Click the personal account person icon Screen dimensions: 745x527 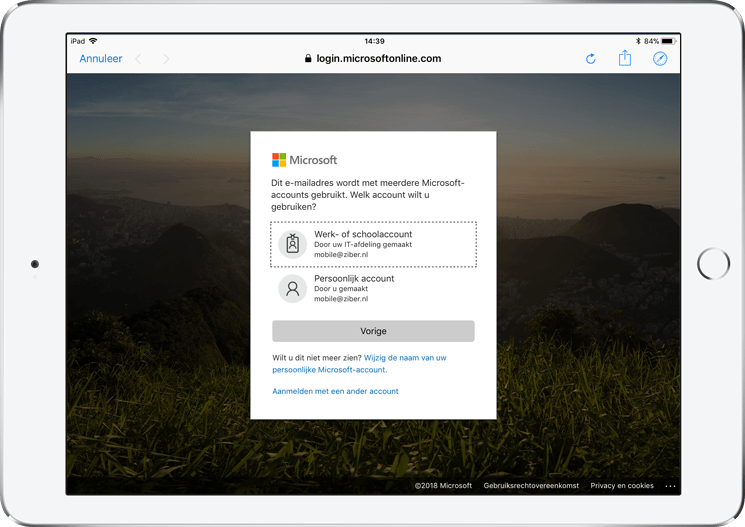293,288
